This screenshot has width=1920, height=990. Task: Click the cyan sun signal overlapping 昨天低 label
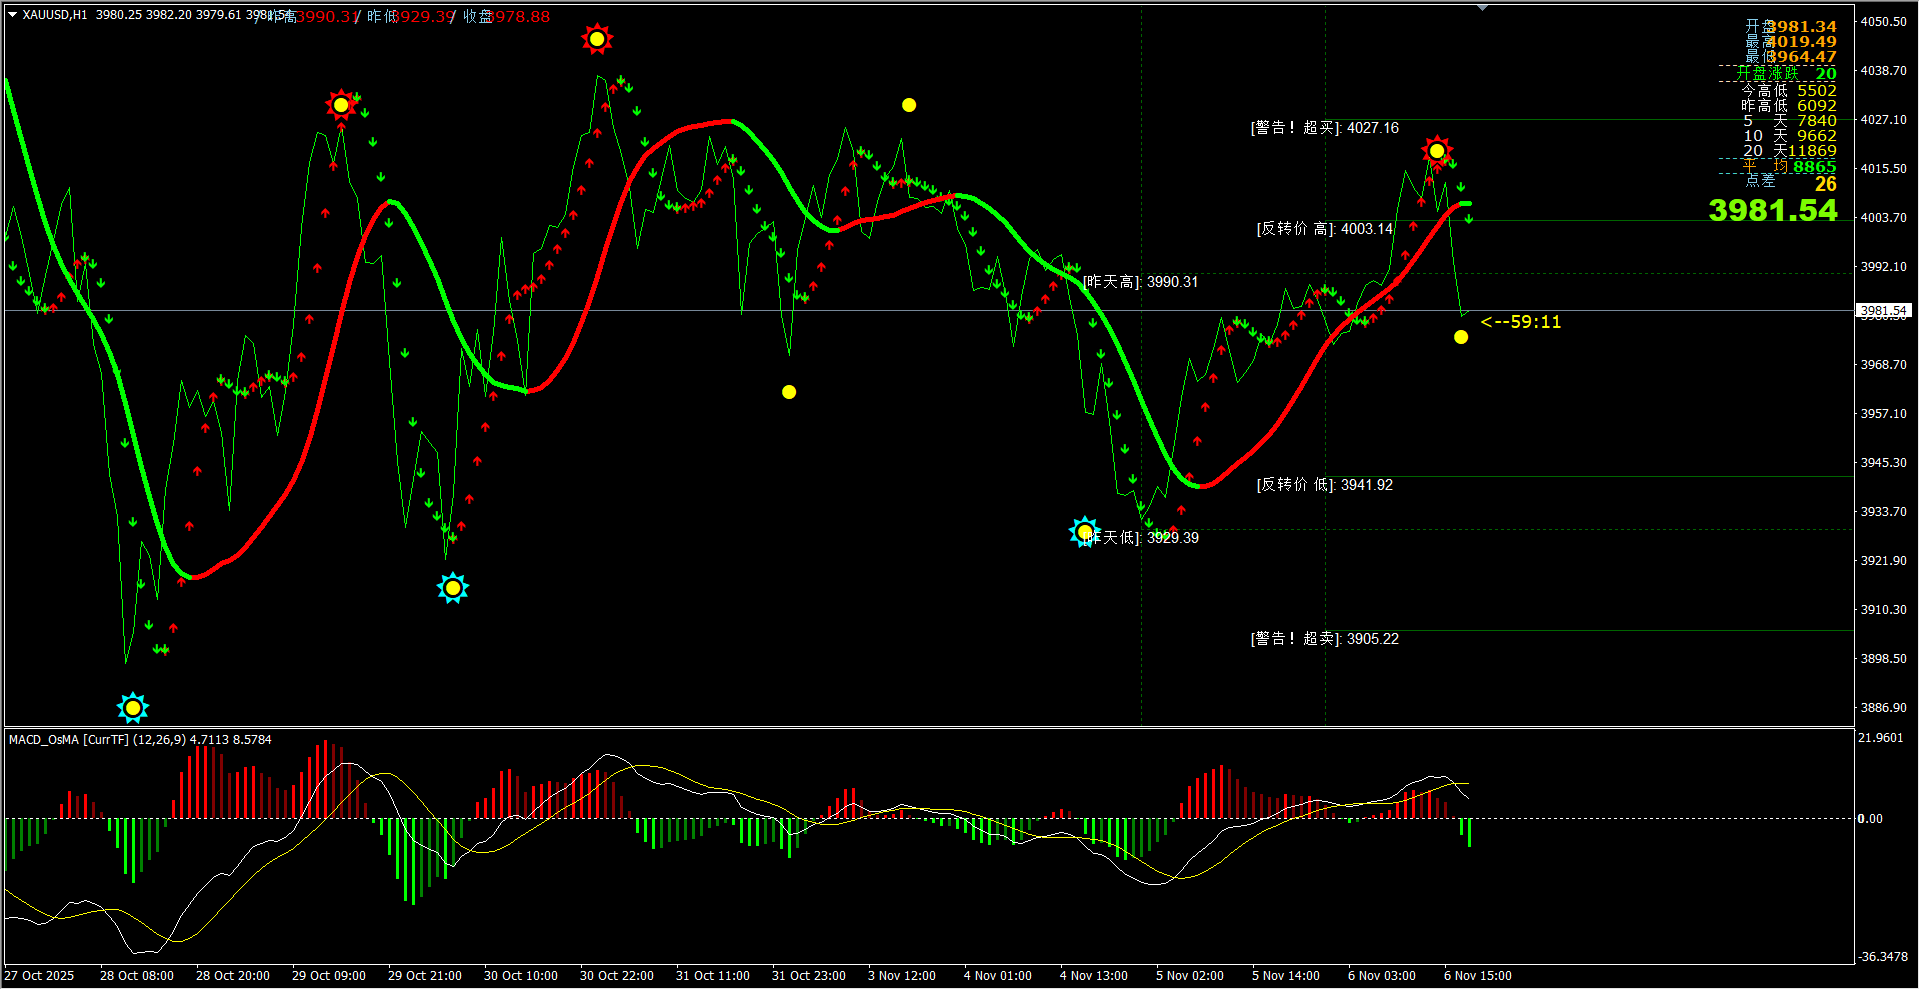[x=1084, y=532]
